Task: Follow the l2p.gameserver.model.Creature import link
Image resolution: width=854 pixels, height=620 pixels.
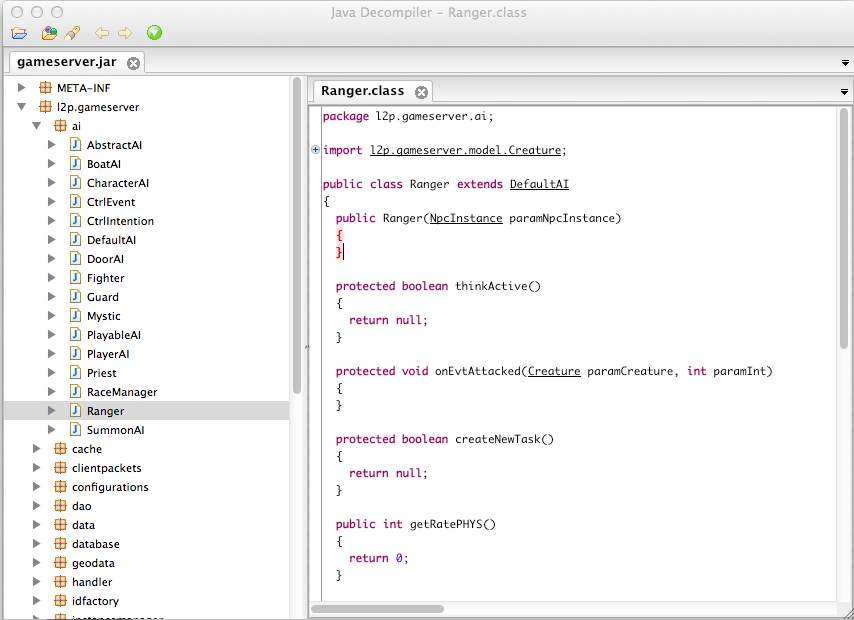Action: click(x=465, y=150)
